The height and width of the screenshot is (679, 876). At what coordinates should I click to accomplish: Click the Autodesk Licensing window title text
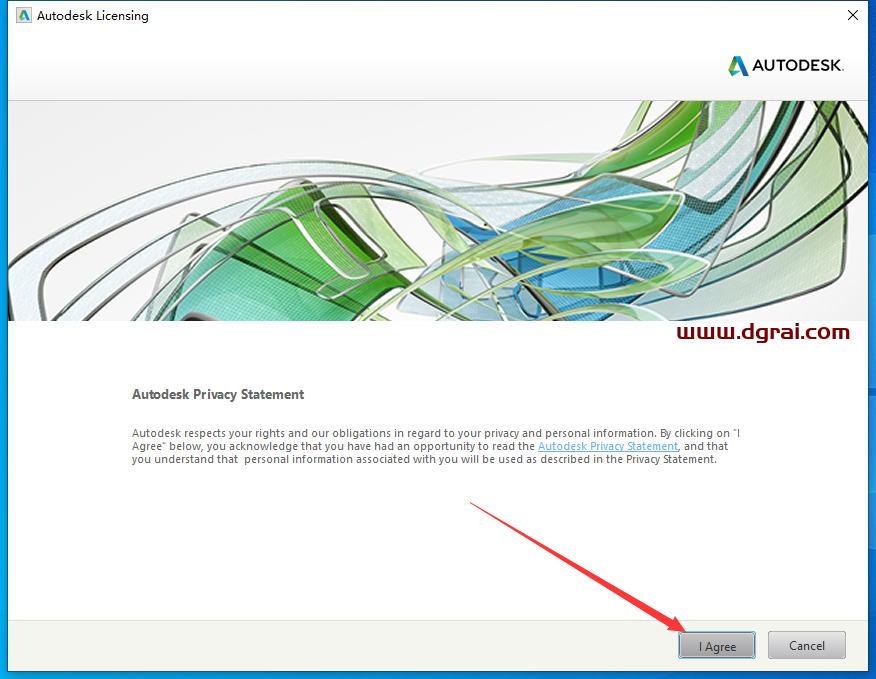click(93, 16)
